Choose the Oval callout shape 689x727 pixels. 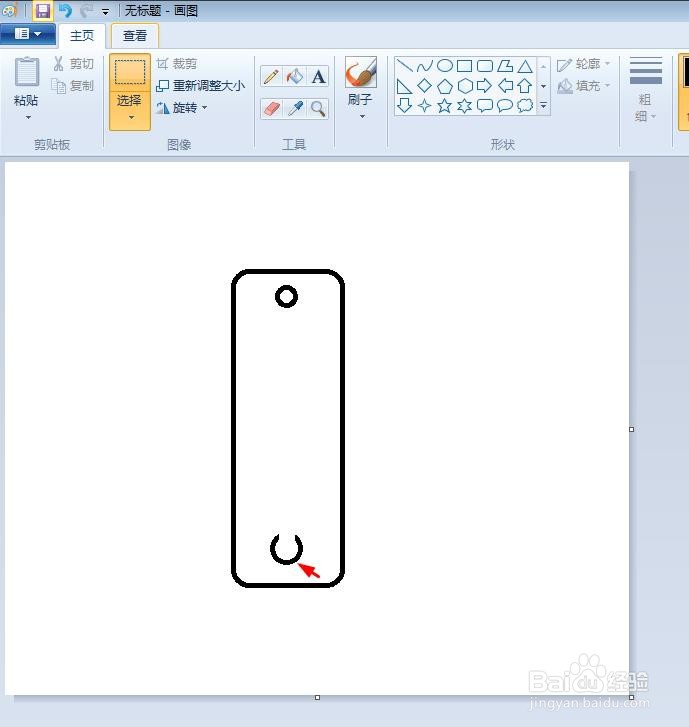(505, 106)
